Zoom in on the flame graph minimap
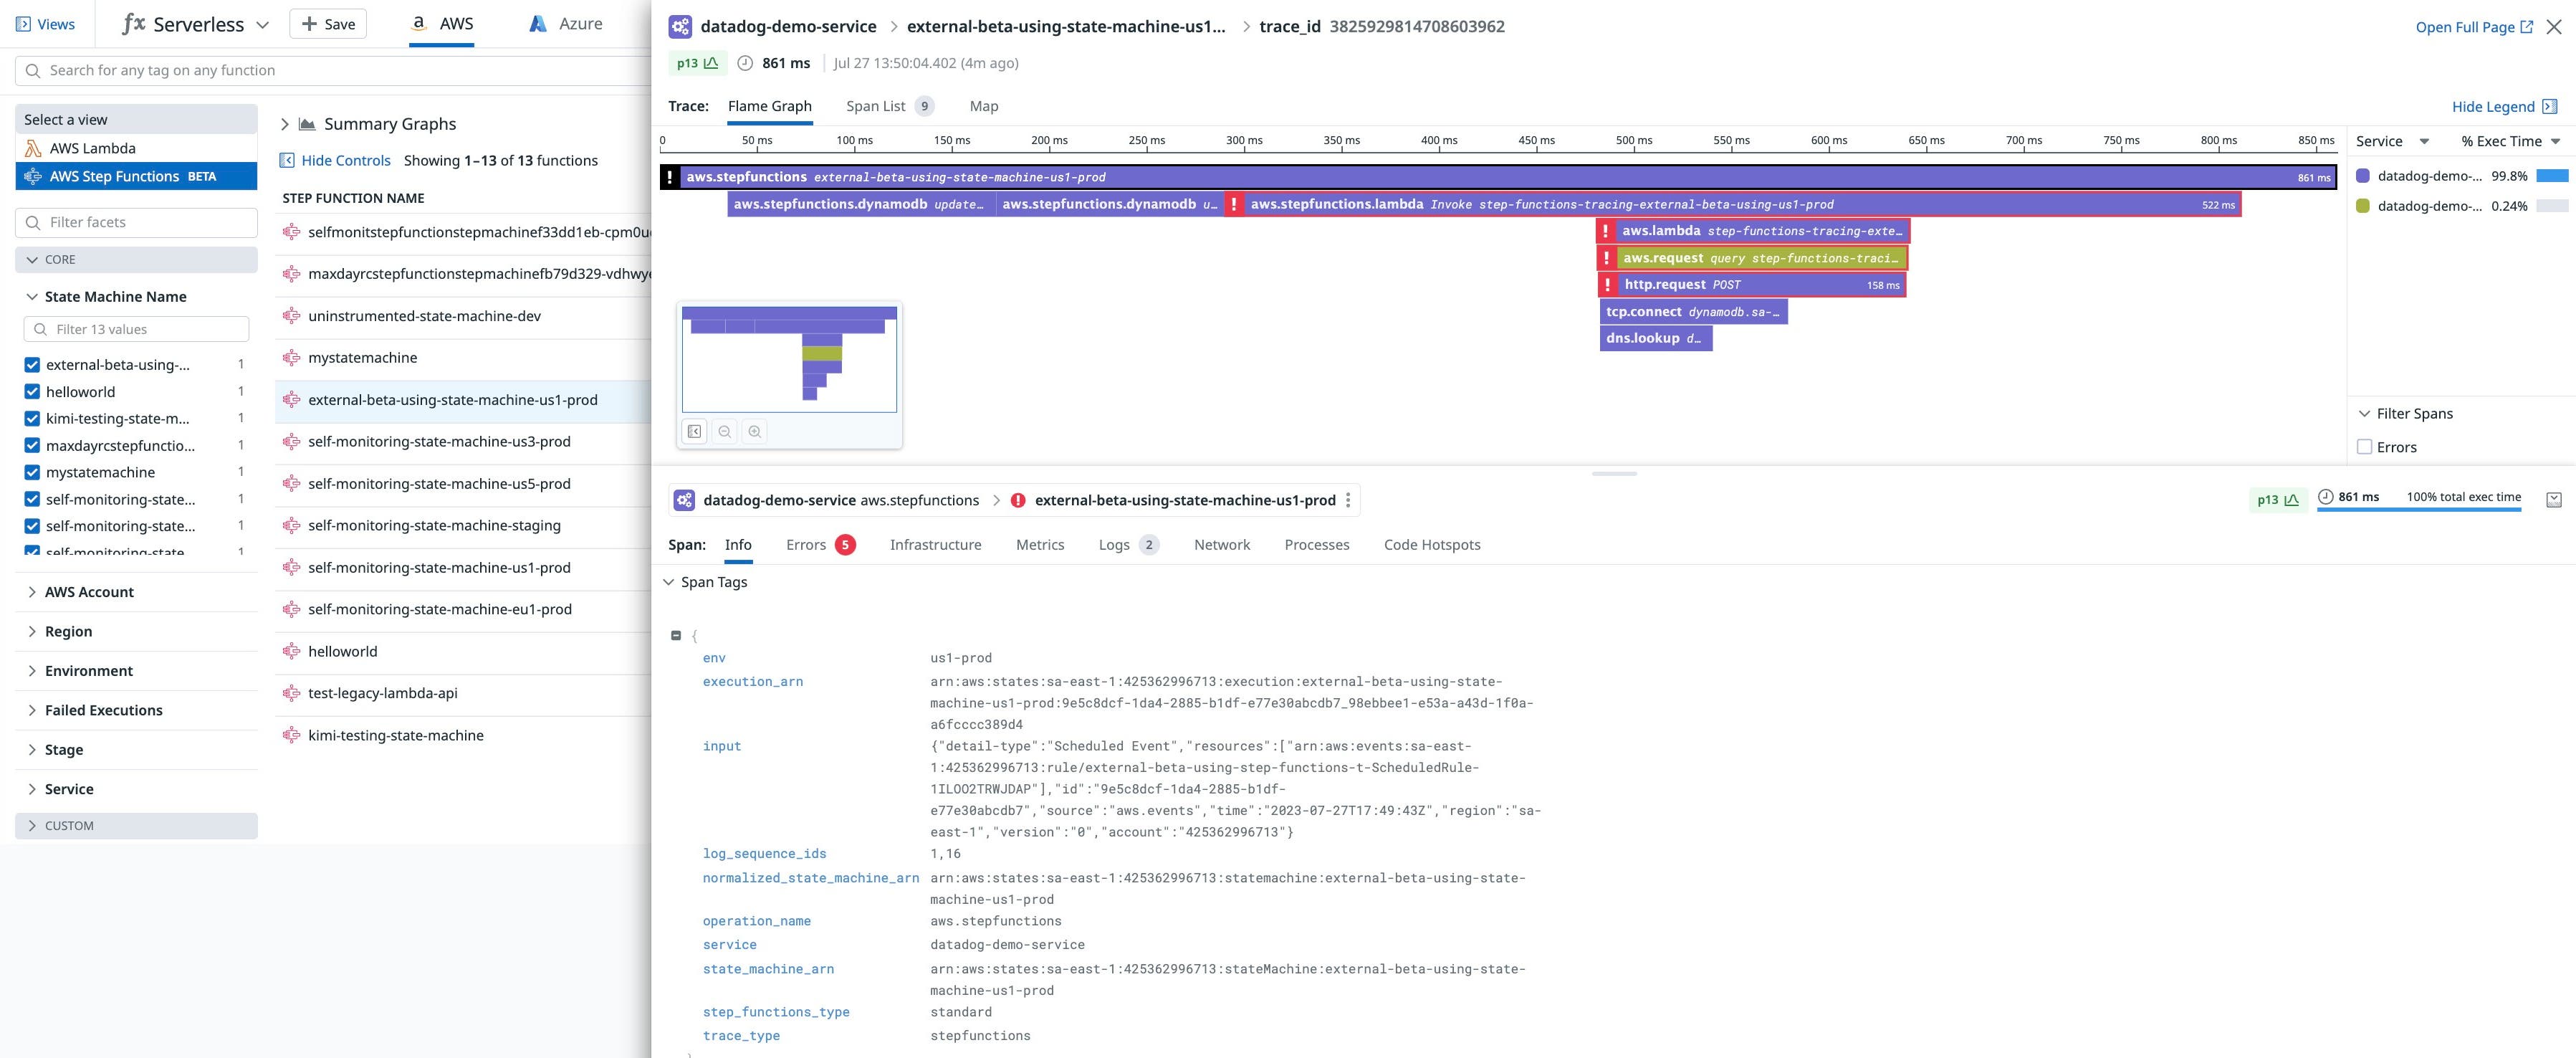 click(x=755, y=431)
